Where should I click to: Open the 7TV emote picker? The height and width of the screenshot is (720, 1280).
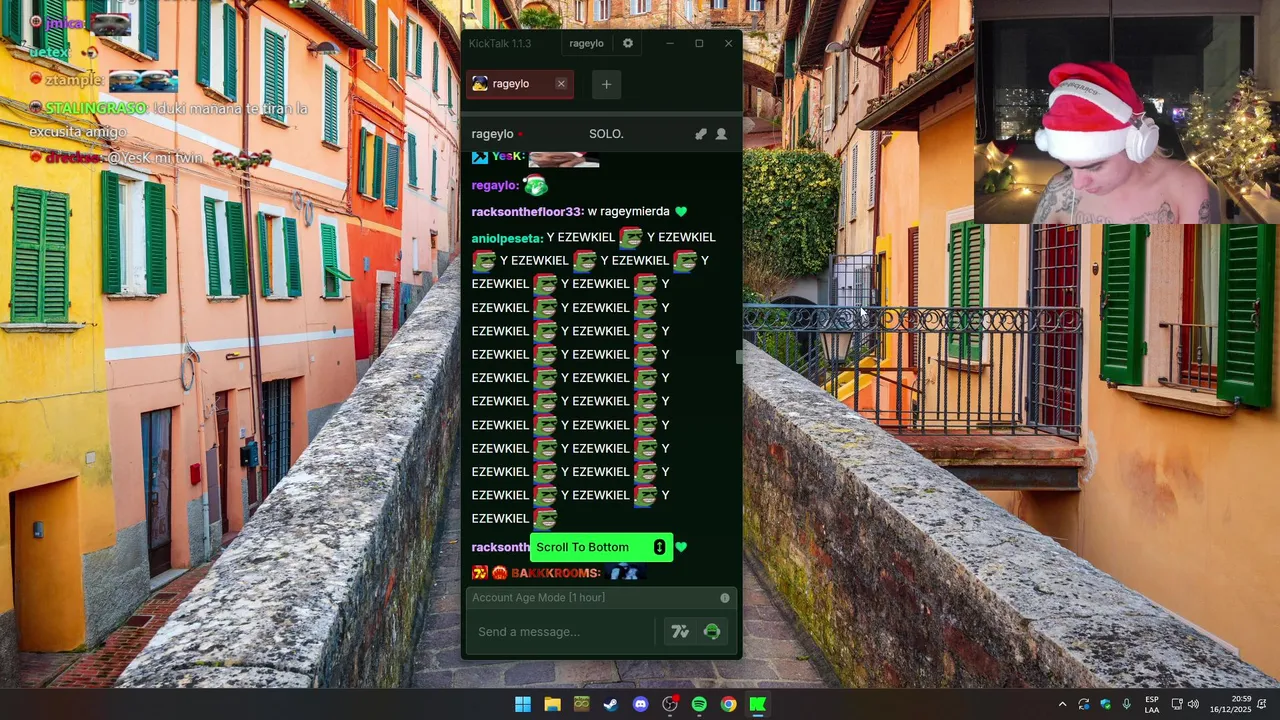point(680,632)
